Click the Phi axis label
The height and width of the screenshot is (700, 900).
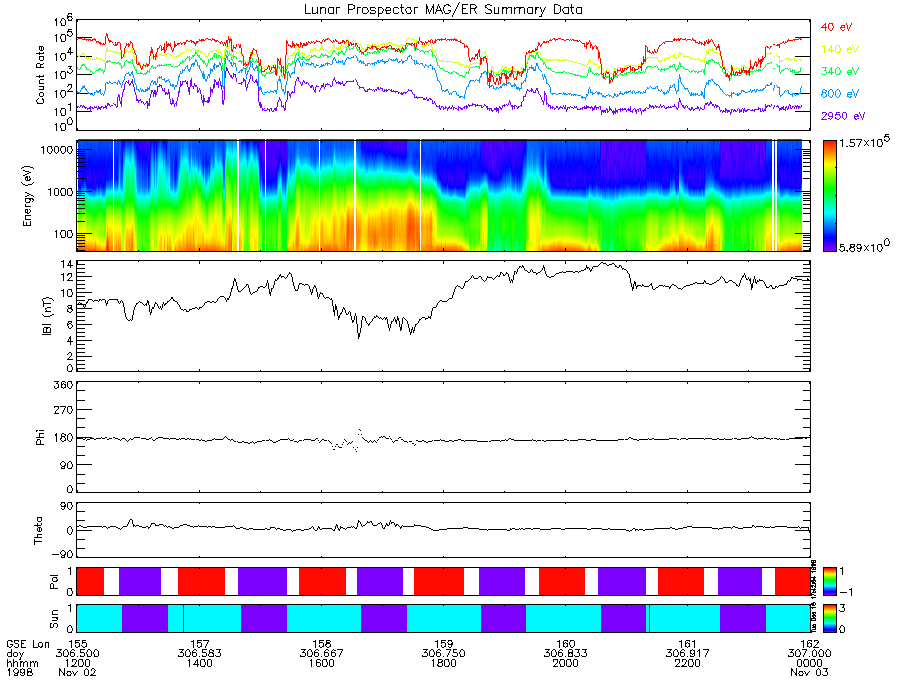click(x=40, y=437)
